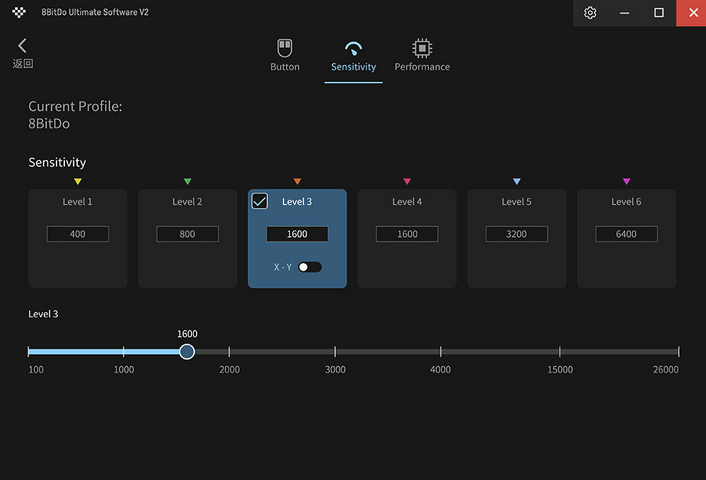Minimize the 8BitDo software window
Screen dimensions: 706x480
click(x=624, y=13)
